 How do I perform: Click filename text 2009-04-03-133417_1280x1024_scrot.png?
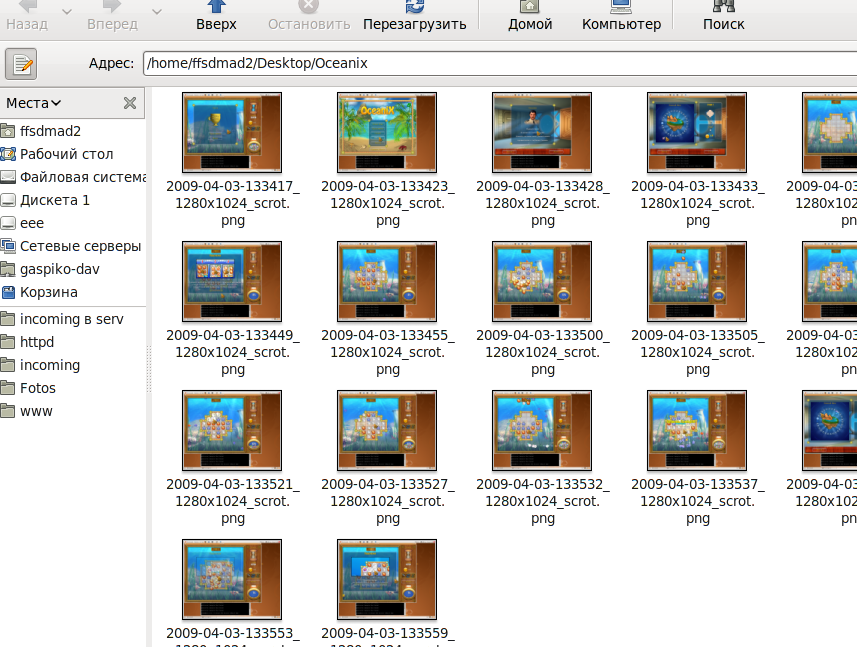(233, 203)
